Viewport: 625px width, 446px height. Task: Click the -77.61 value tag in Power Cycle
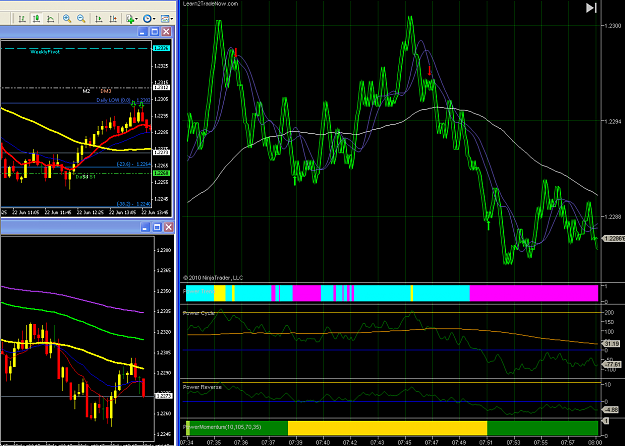(612, 364)
